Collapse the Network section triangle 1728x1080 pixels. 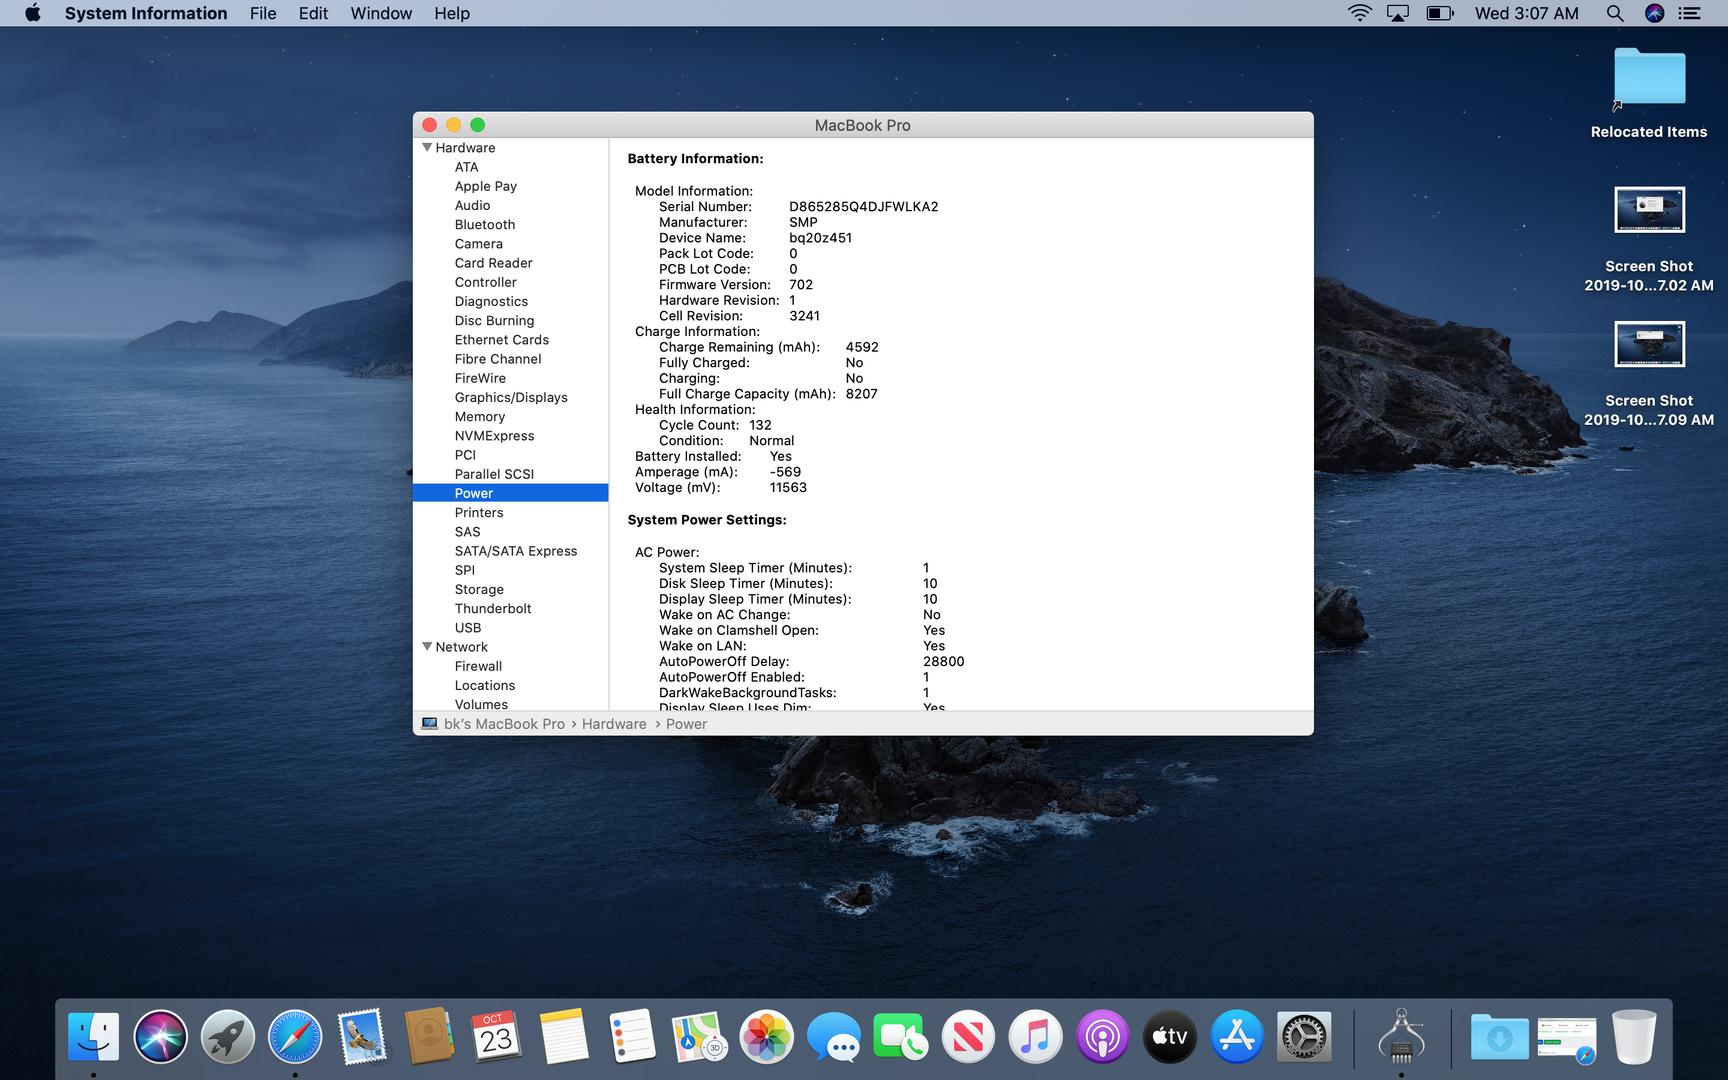(427, 647)
